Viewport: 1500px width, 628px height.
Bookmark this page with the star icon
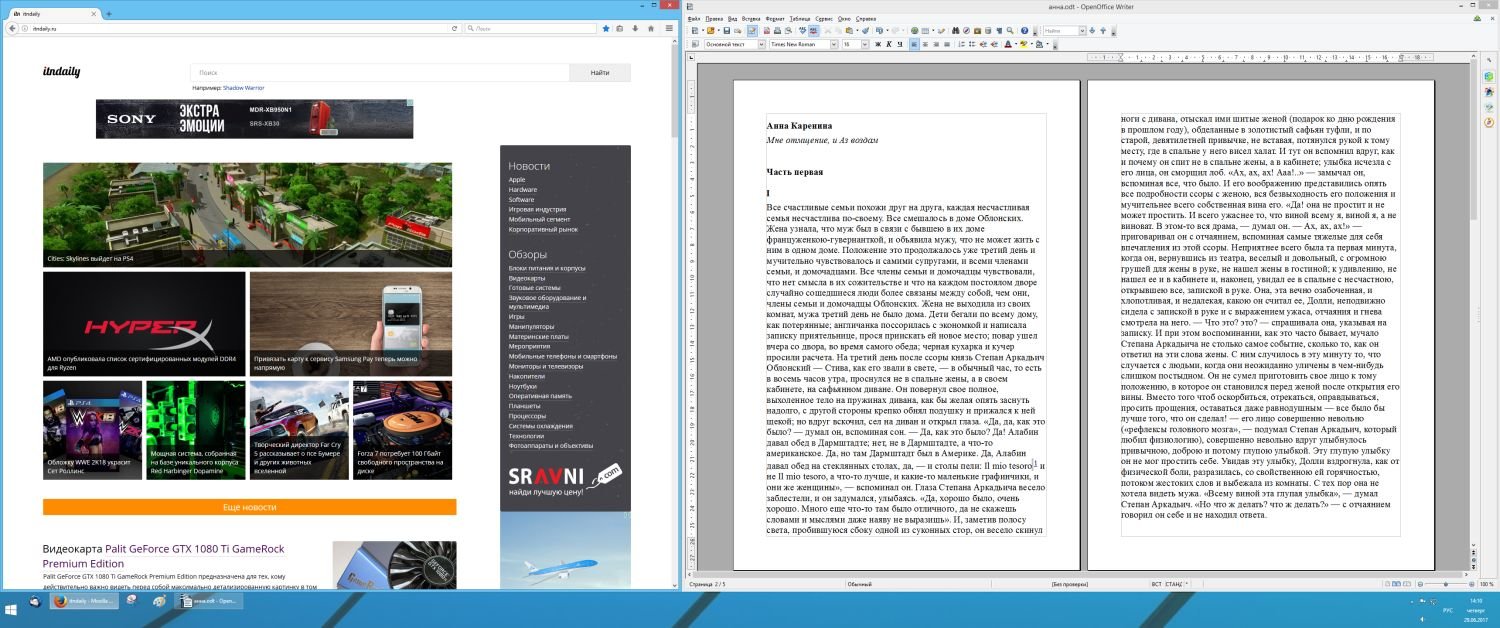point(606,28)
